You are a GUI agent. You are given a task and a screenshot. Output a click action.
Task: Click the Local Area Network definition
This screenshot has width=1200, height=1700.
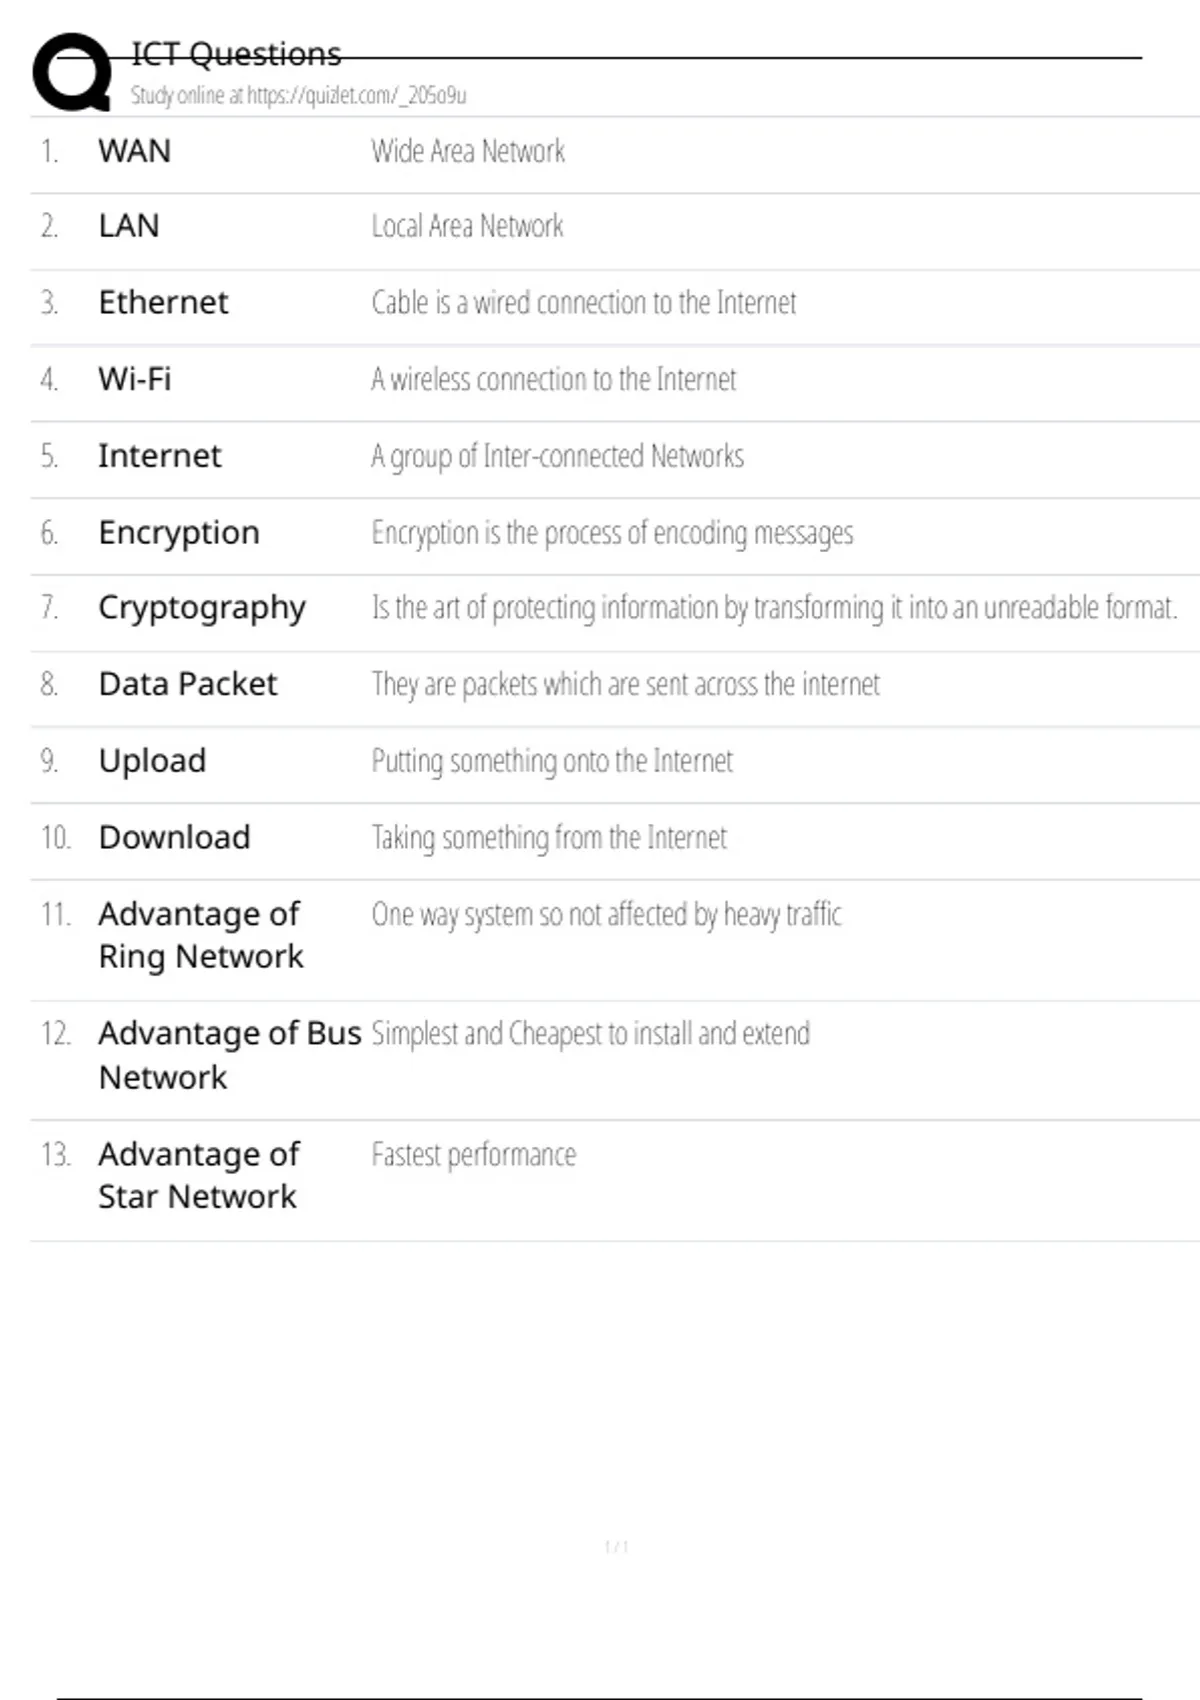pyautogui.click(x=467, y=227)
